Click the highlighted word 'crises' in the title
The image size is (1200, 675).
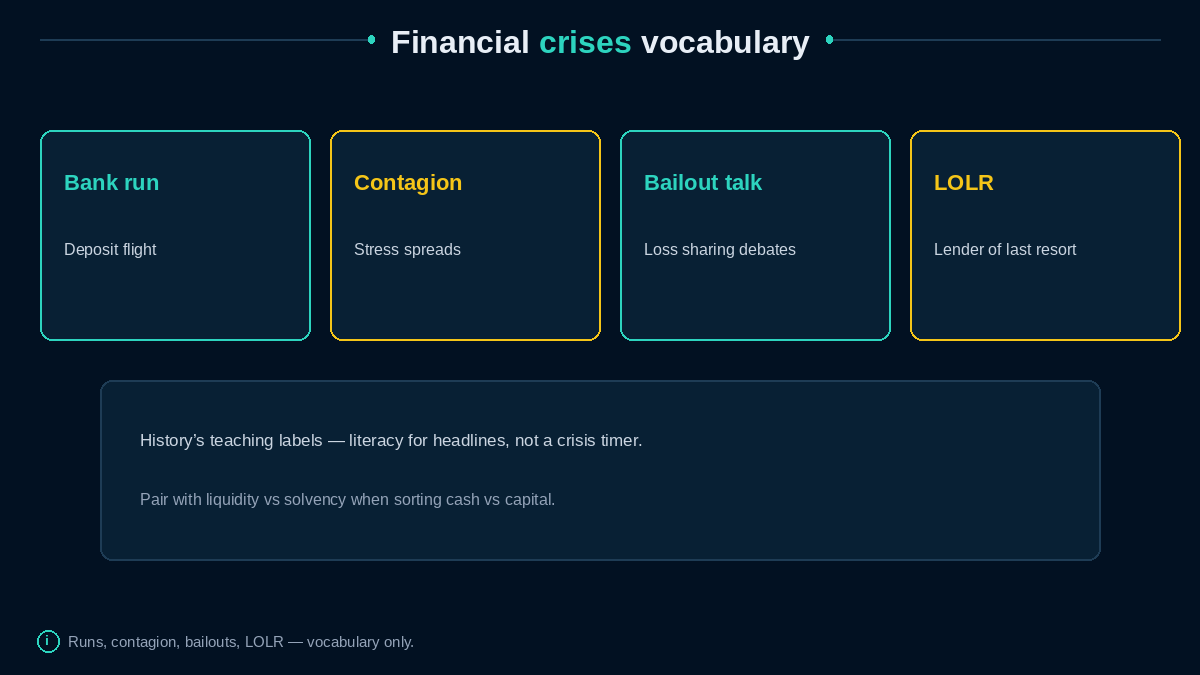[x=585, y=42]
